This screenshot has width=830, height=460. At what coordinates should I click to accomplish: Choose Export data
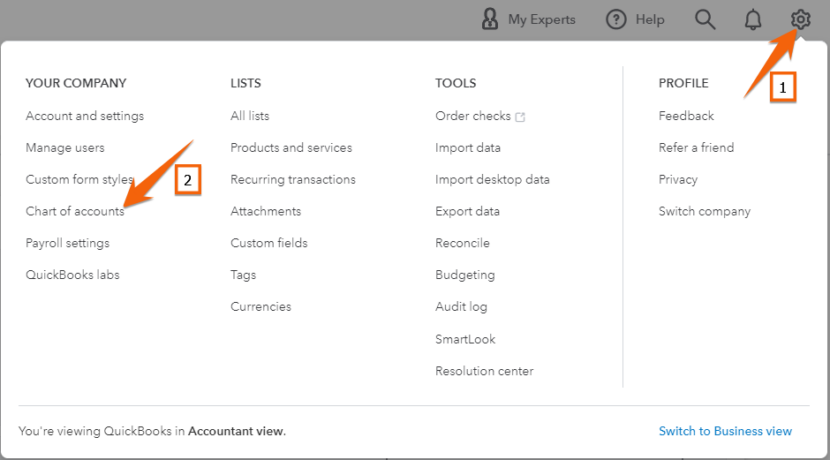coord(467,211)
